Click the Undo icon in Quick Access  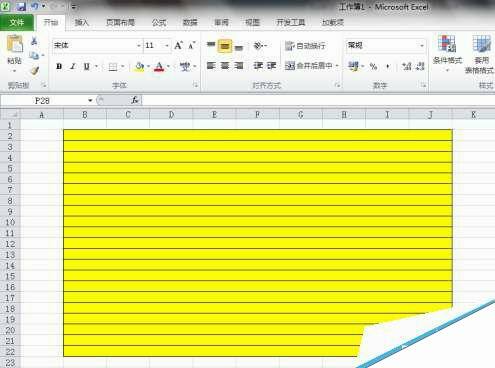point(35,6)
